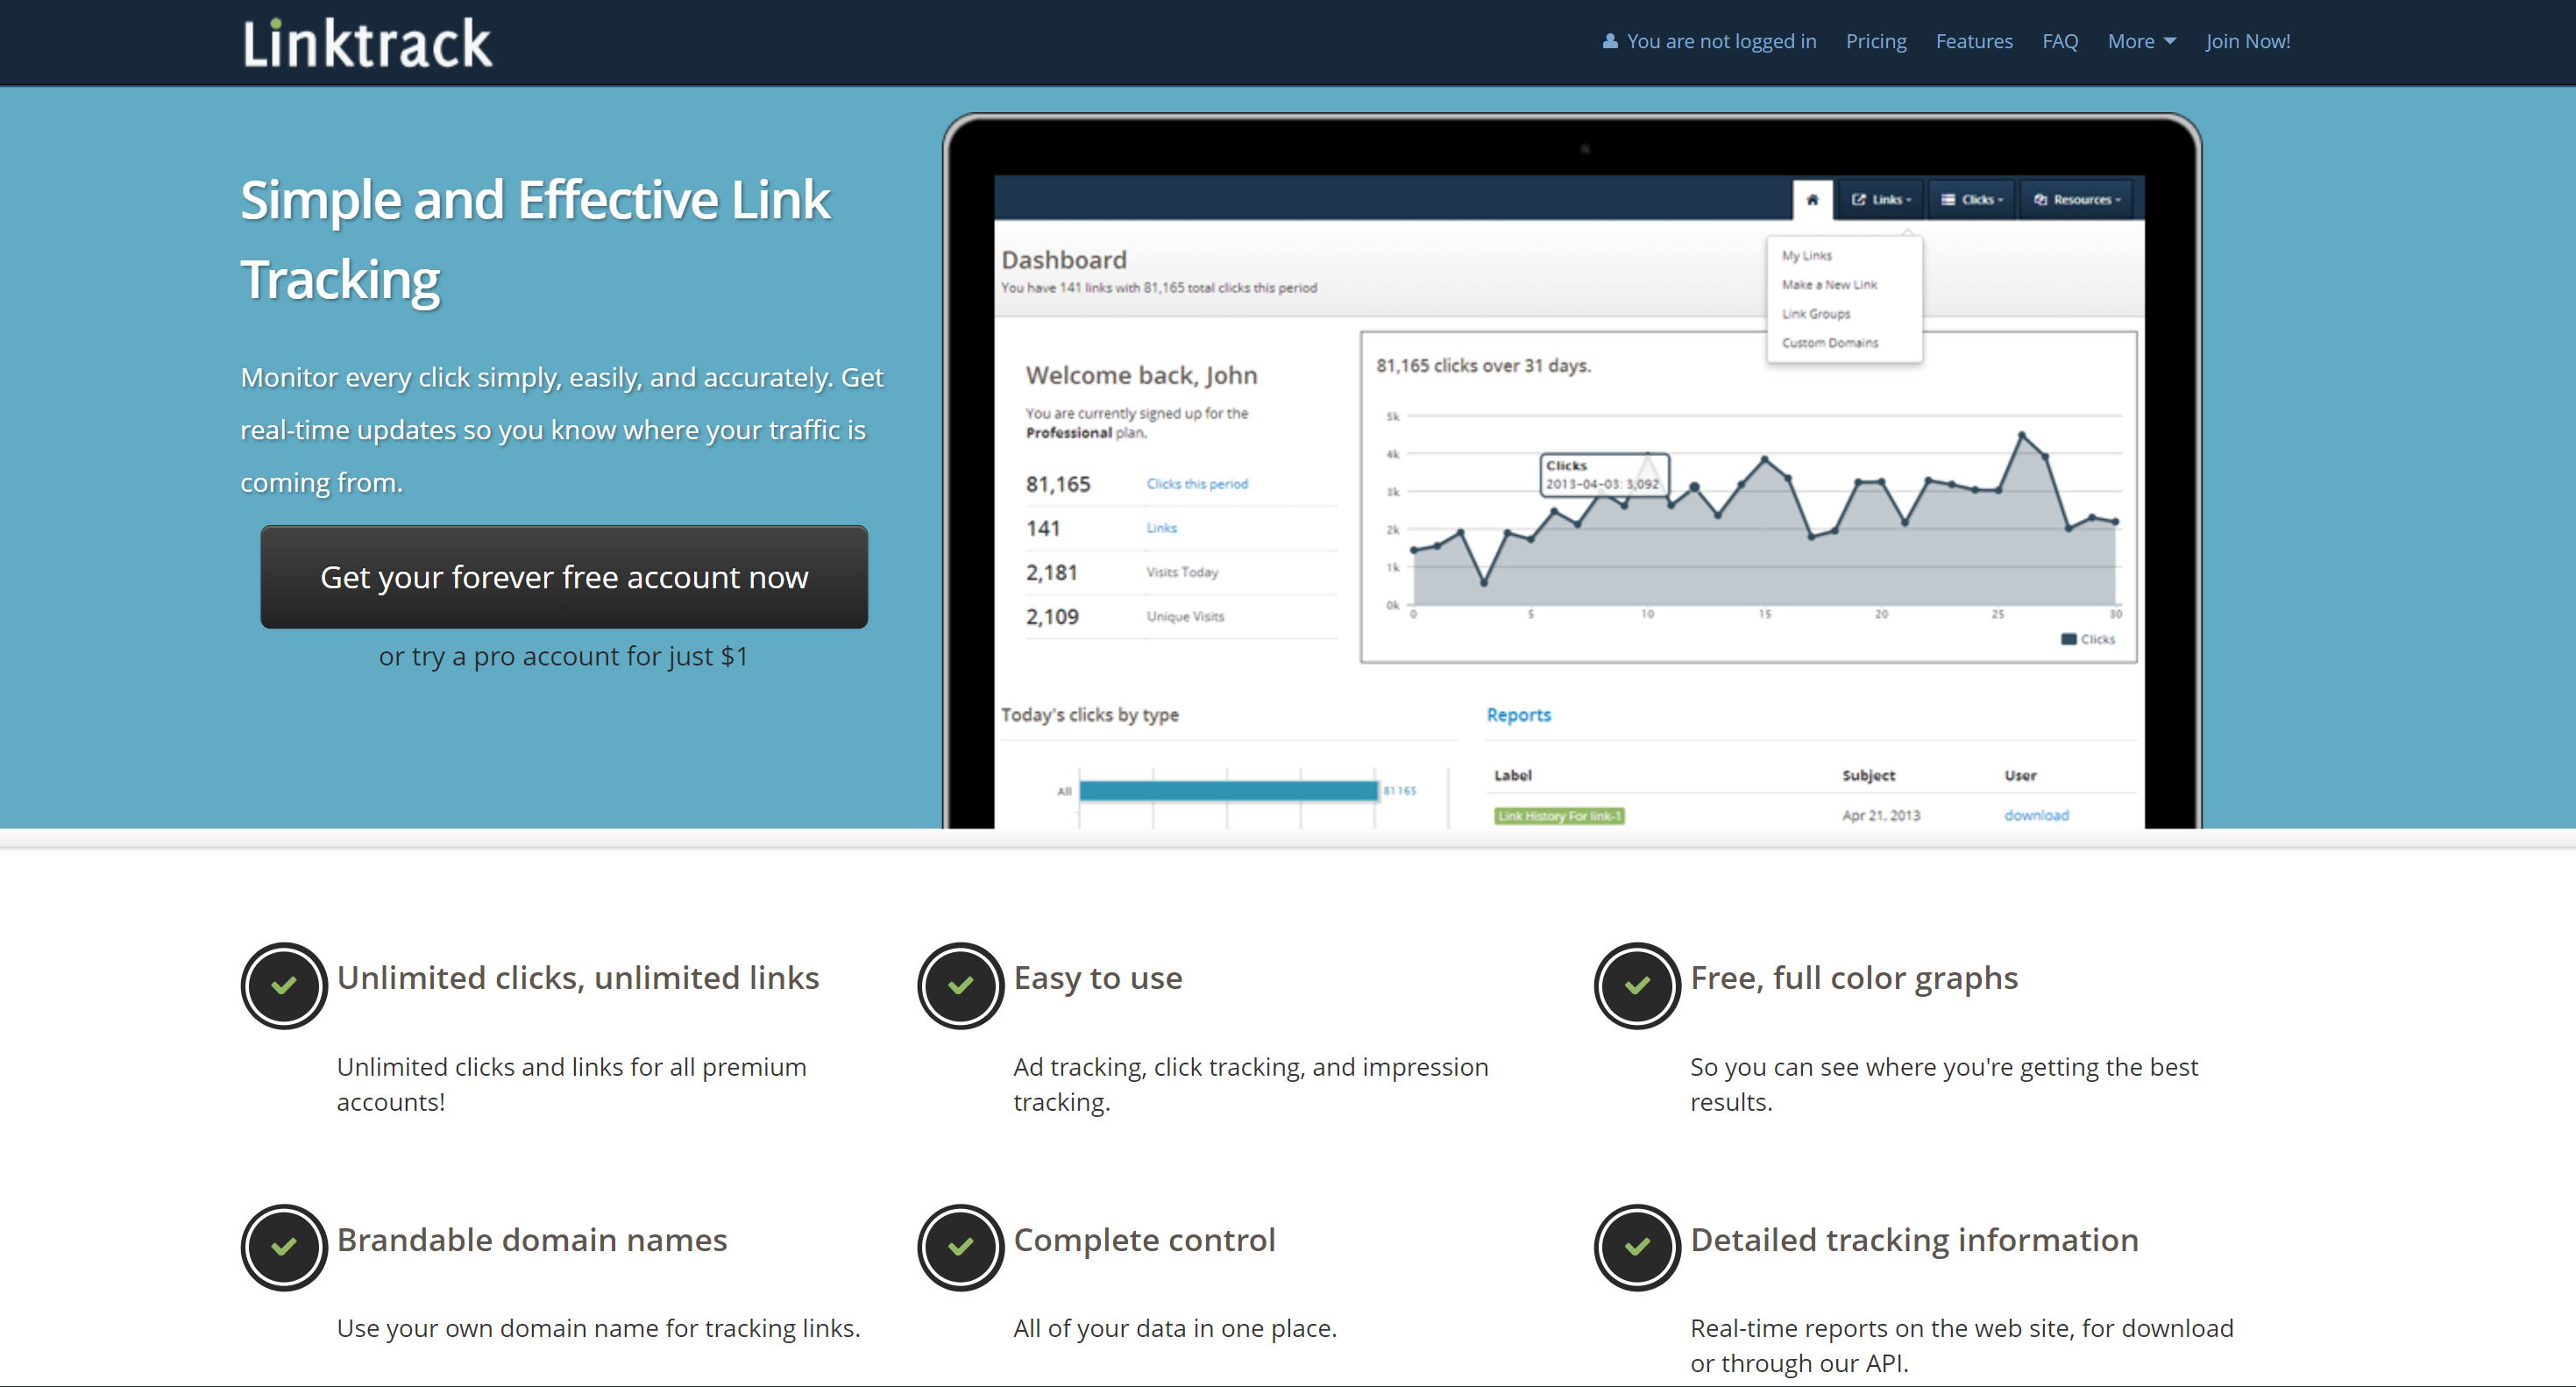Click Get your forever free account now
This screenshot has height=1387, width=2576.
[x=564, y=576]
